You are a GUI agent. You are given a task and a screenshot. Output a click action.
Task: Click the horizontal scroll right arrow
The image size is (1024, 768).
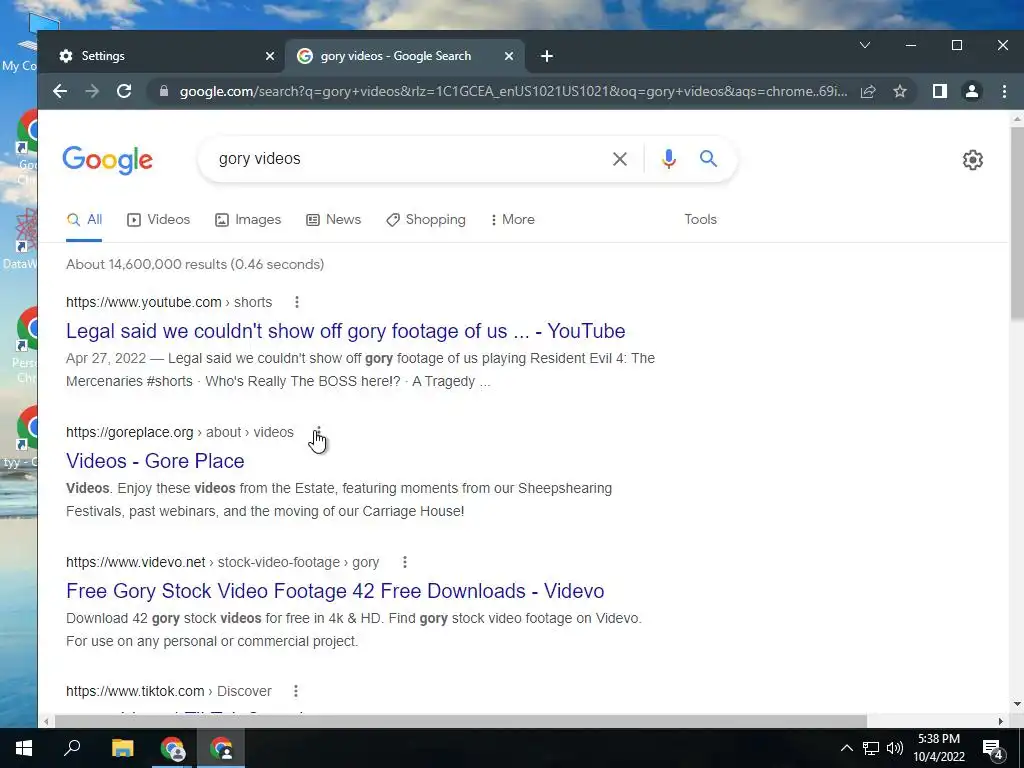click(x=1000, y=721)
